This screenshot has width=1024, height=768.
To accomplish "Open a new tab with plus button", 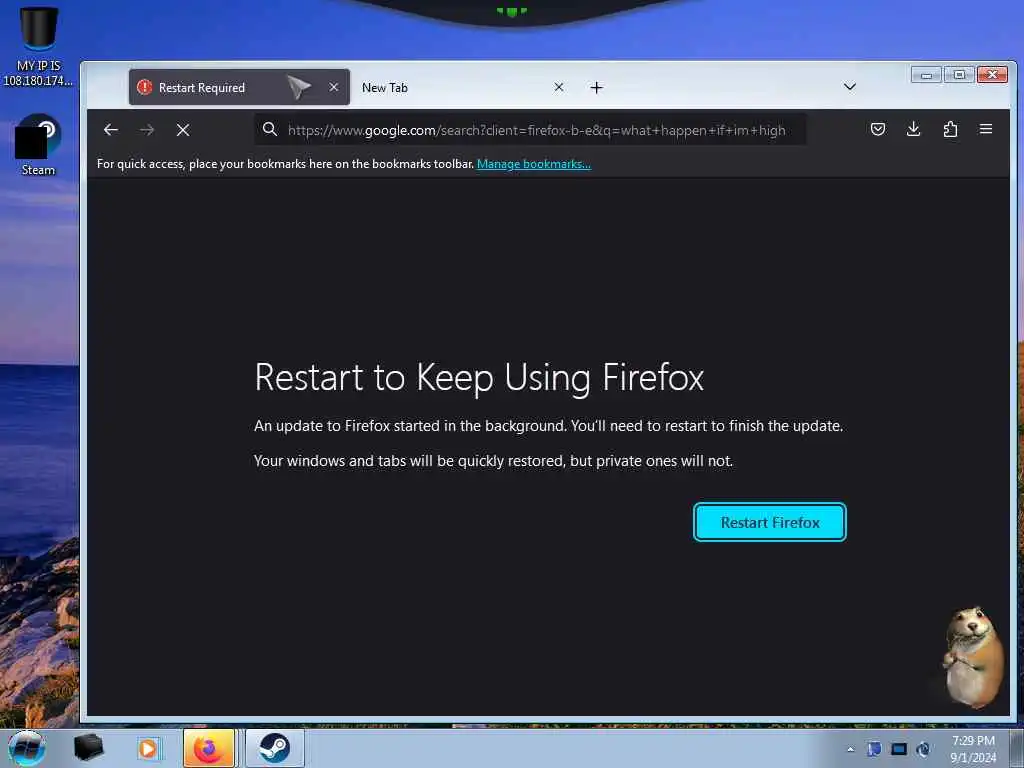I will 596,88.
